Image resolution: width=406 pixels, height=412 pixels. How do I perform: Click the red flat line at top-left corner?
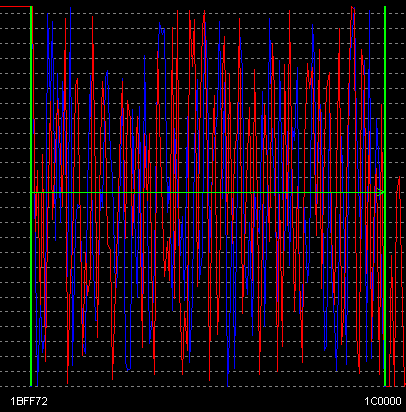point(15,6)
